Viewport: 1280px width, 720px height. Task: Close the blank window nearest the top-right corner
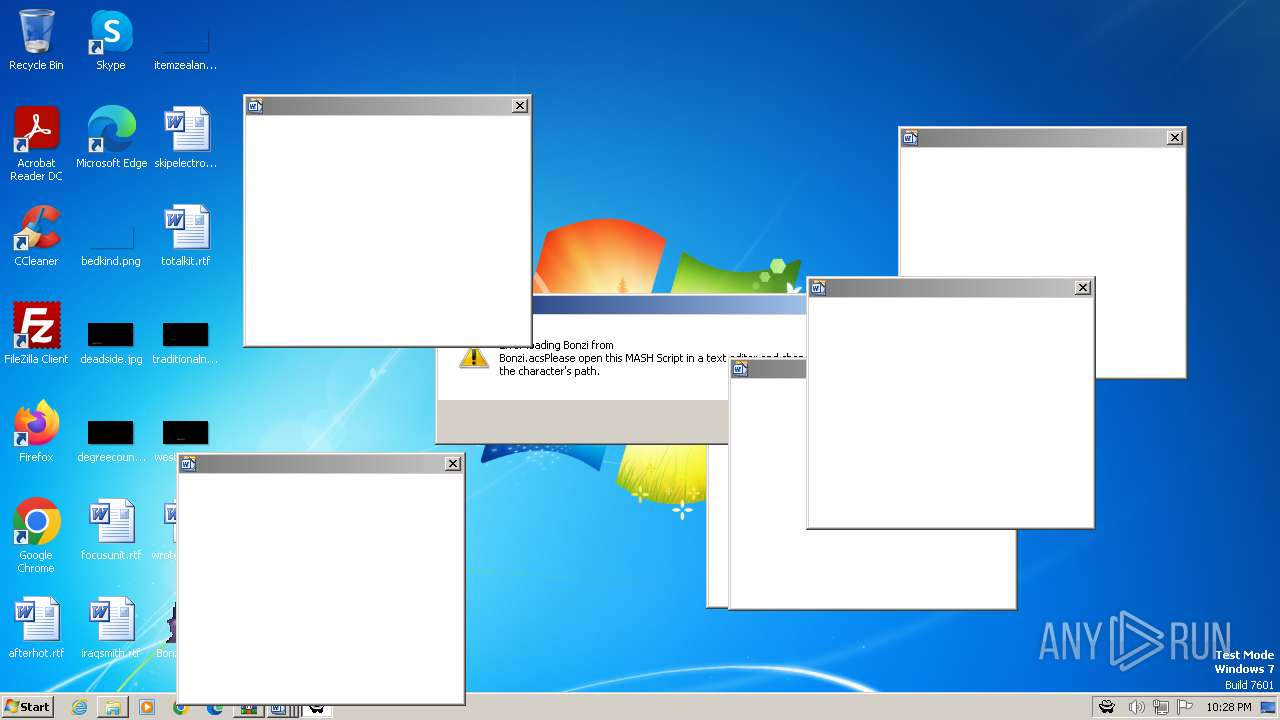coord(1175,138)
